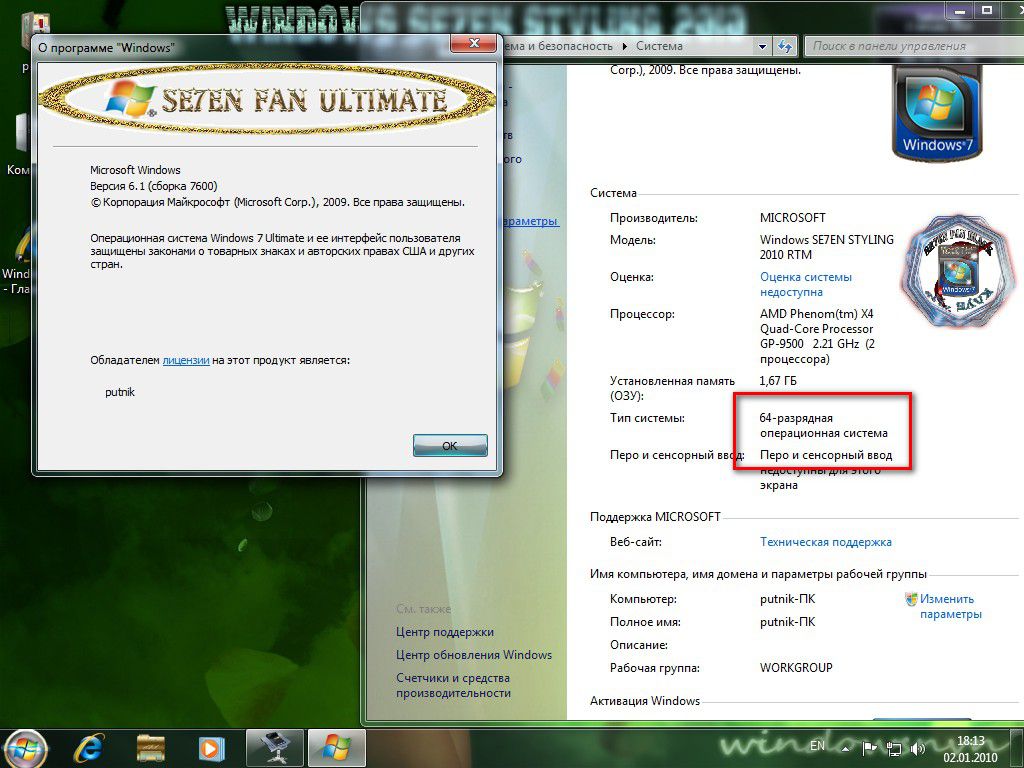Switch to About Windows taskbar item
Image resolution: width=1024 pixels, height=768 pixels.
(x=336, y=748)
